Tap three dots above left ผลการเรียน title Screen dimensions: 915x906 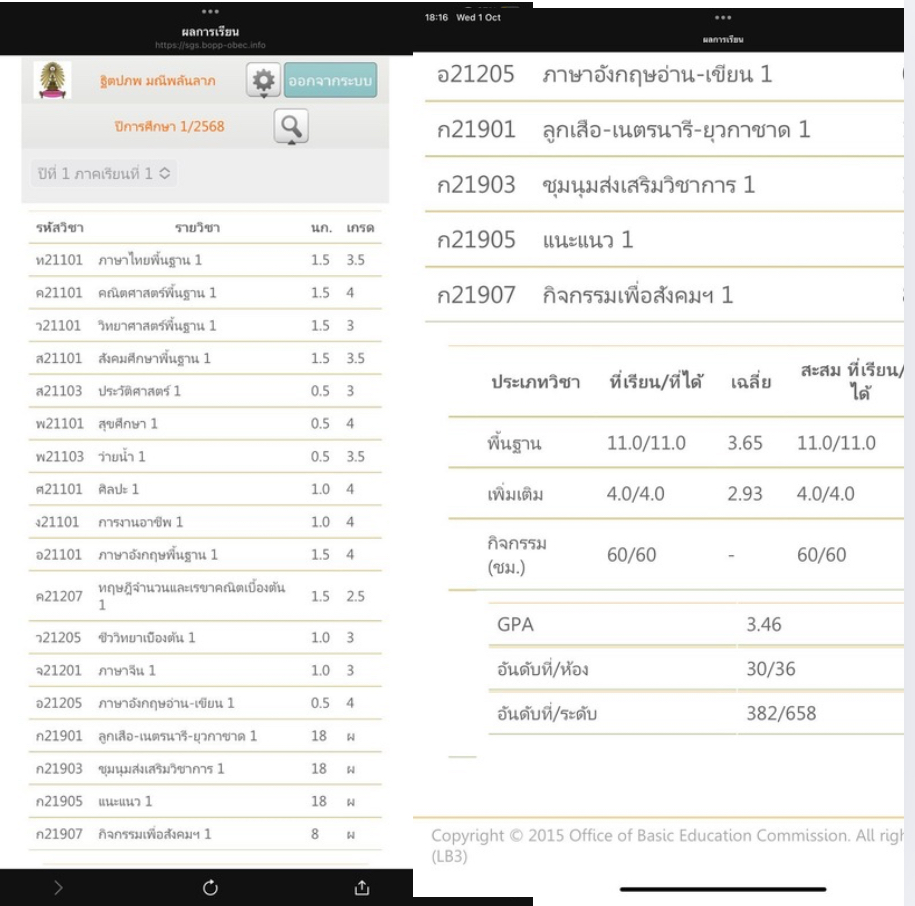pyautogui.click(x=209, y=14)
